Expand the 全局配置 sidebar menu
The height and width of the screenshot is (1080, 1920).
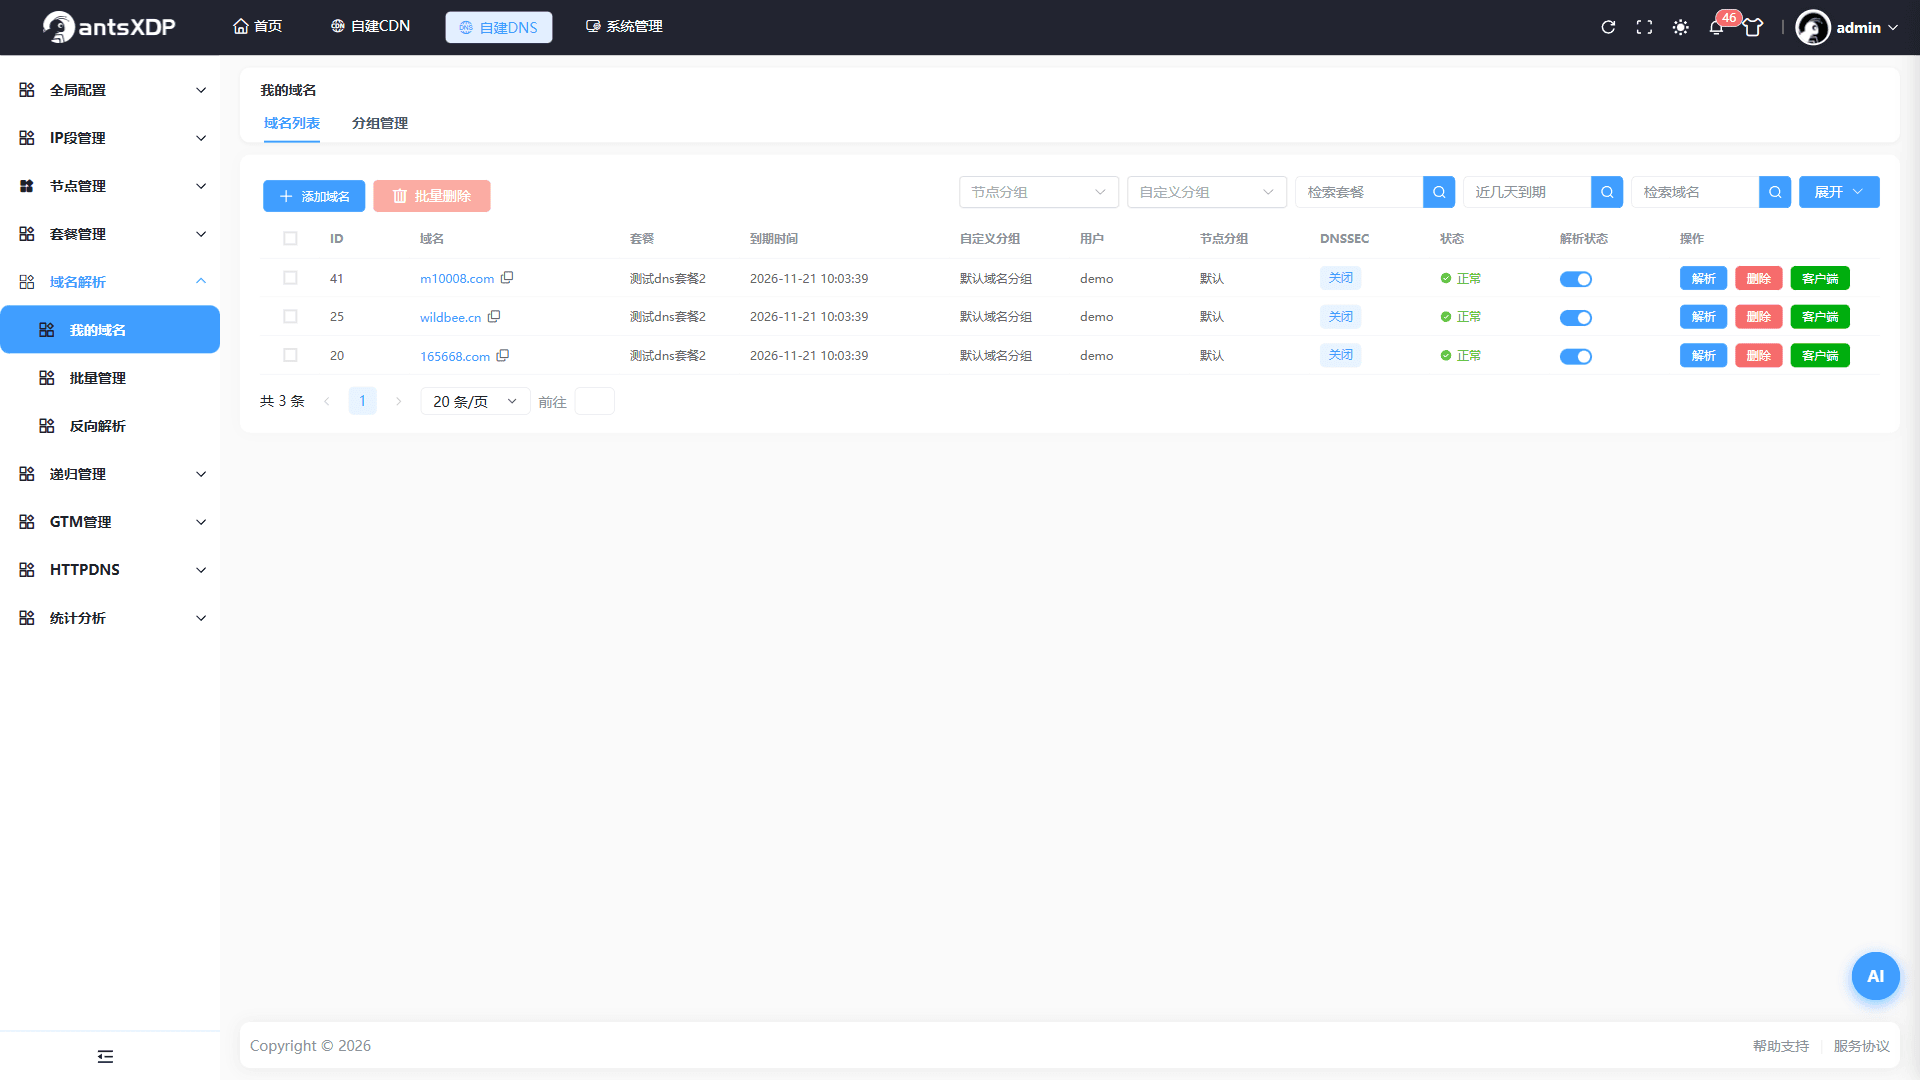(110, 90)
